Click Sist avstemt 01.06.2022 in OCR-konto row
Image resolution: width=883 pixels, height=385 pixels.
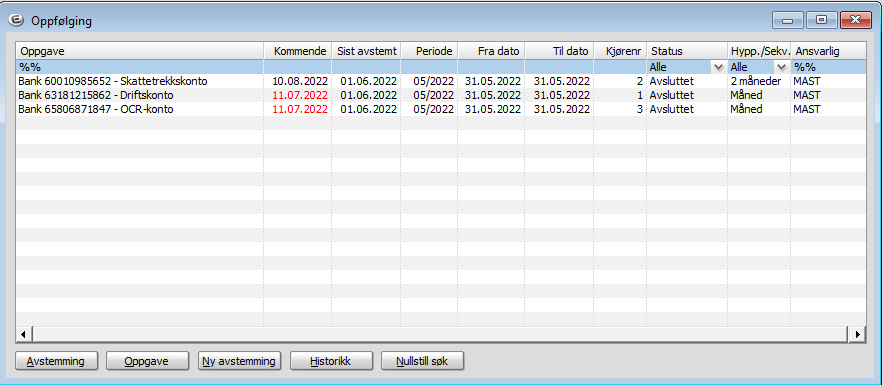tap(369, 109)
